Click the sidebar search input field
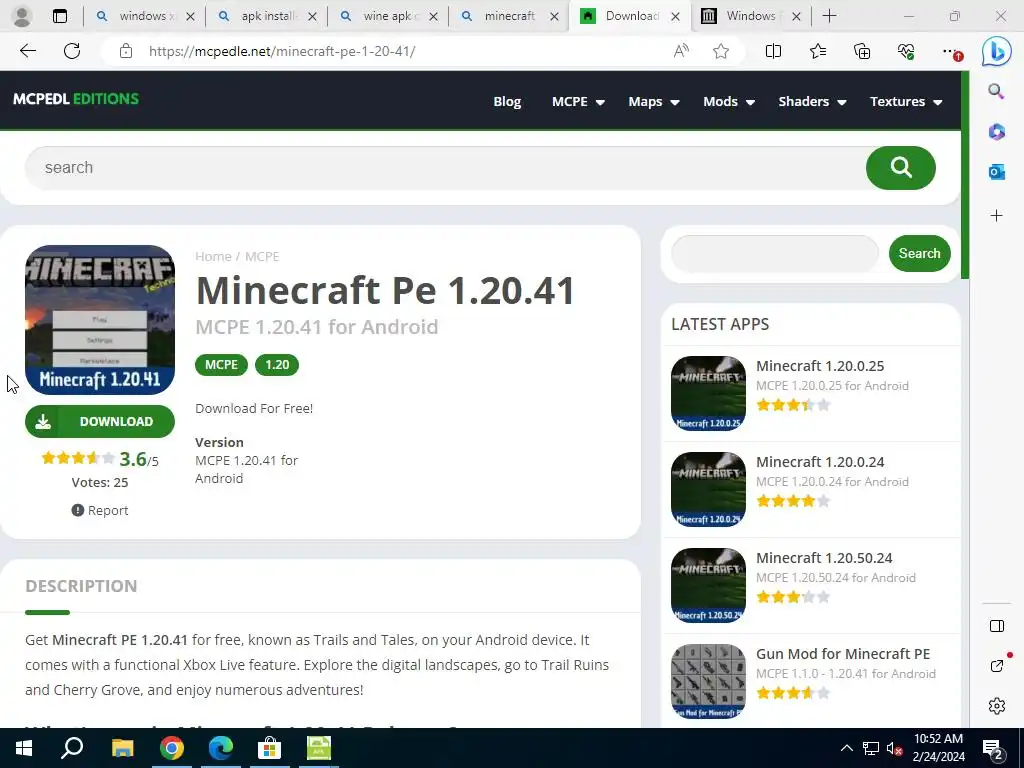This screenshot has width=1024, height=768. (775, 253)
